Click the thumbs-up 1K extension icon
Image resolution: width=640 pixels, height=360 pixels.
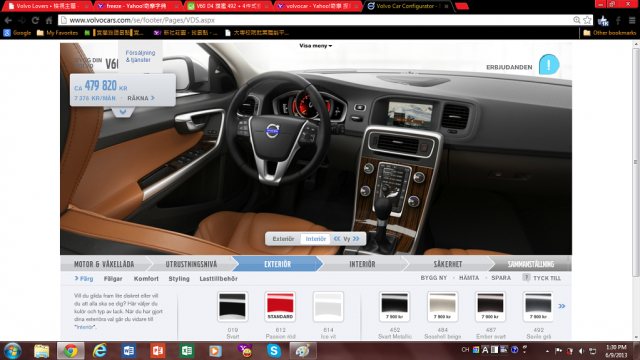point(603,20)
